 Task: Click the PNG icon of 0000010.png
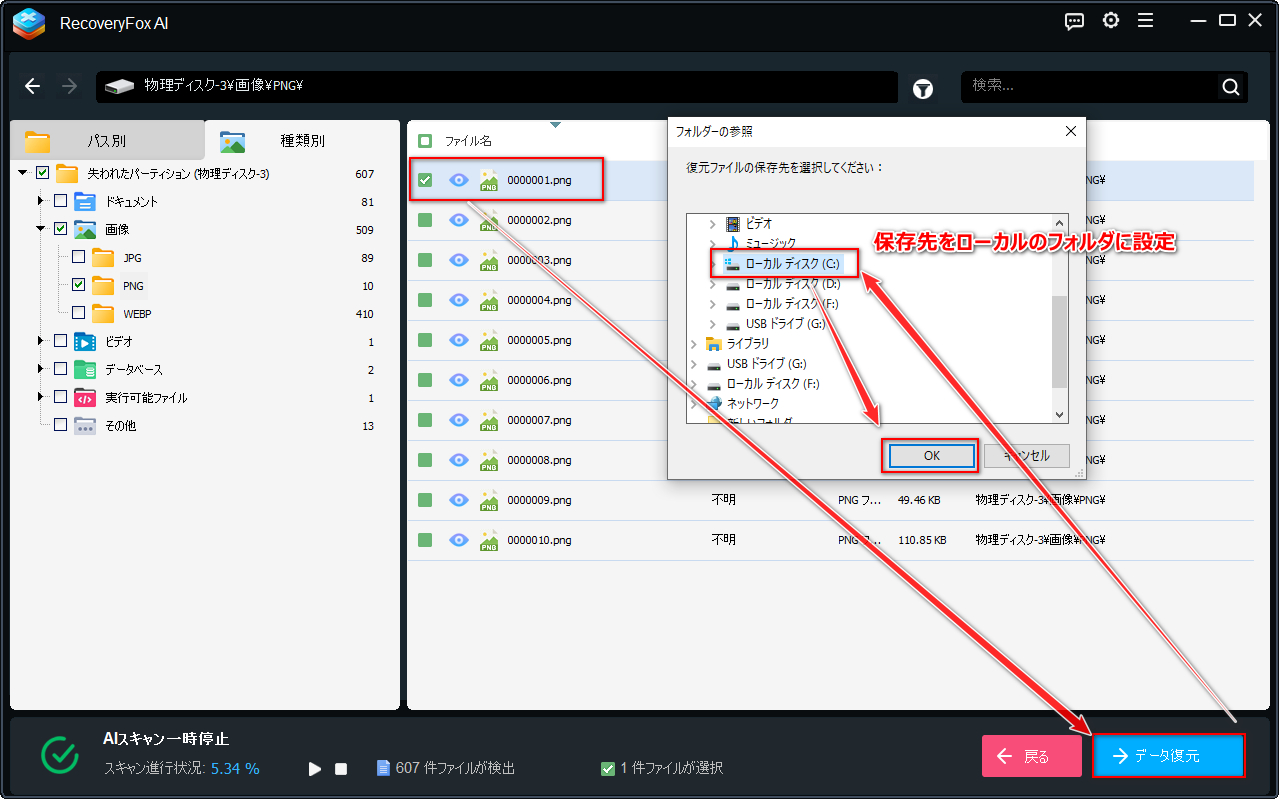pyautogui.click(x=489, y=540)
